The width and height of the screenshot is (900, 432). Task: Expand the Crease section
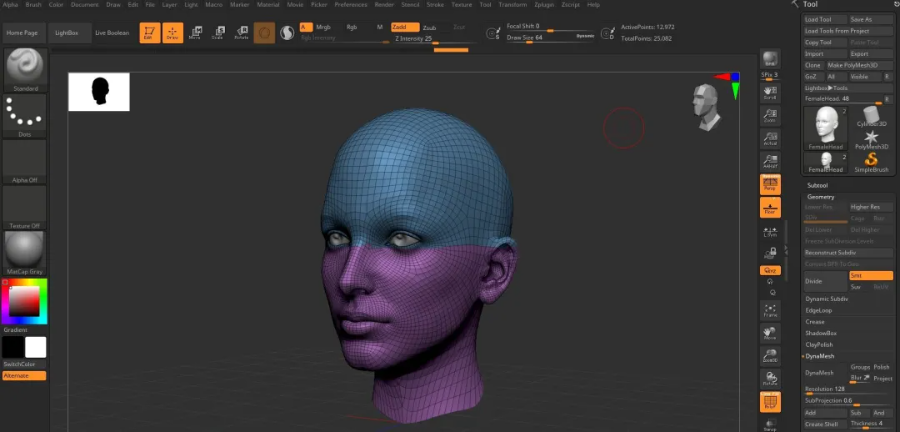coord(815,322)
